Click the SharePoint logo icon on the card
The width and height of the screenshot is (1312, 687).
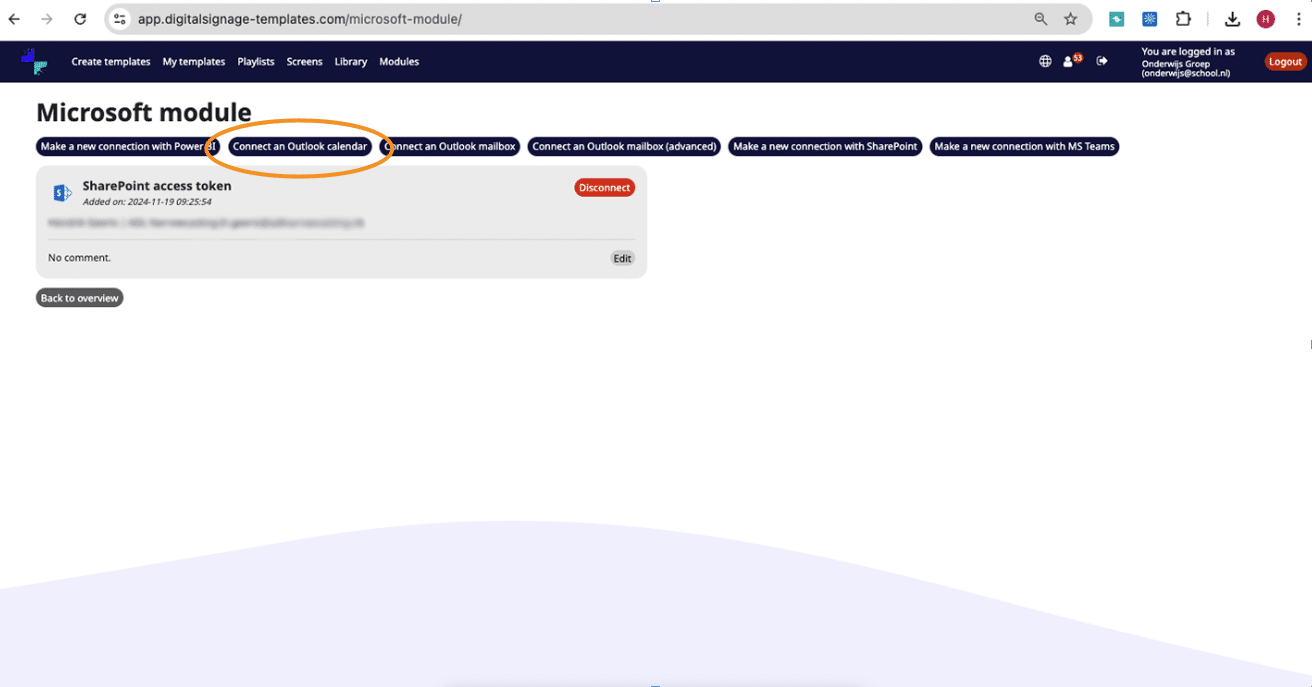click(63, 193)
